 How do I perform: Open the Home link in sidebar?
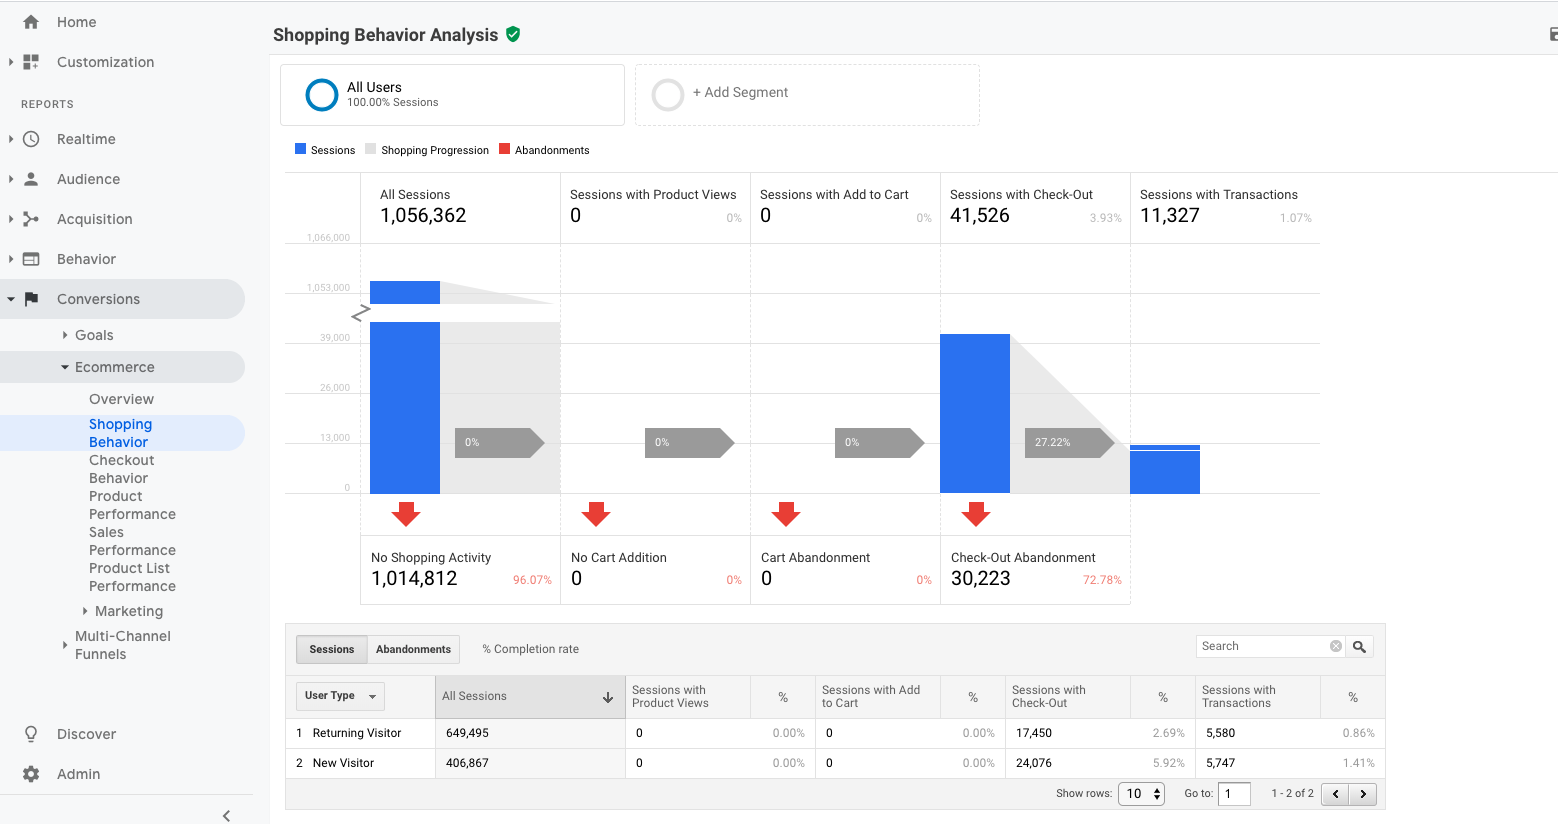(x=77, y=22)
